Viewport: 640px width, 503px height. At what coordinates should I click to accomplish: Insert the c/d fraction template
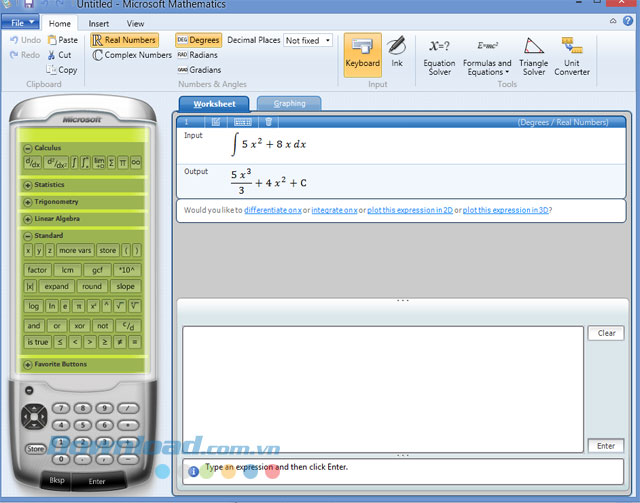pyautogui.click(x=128, y=325)
